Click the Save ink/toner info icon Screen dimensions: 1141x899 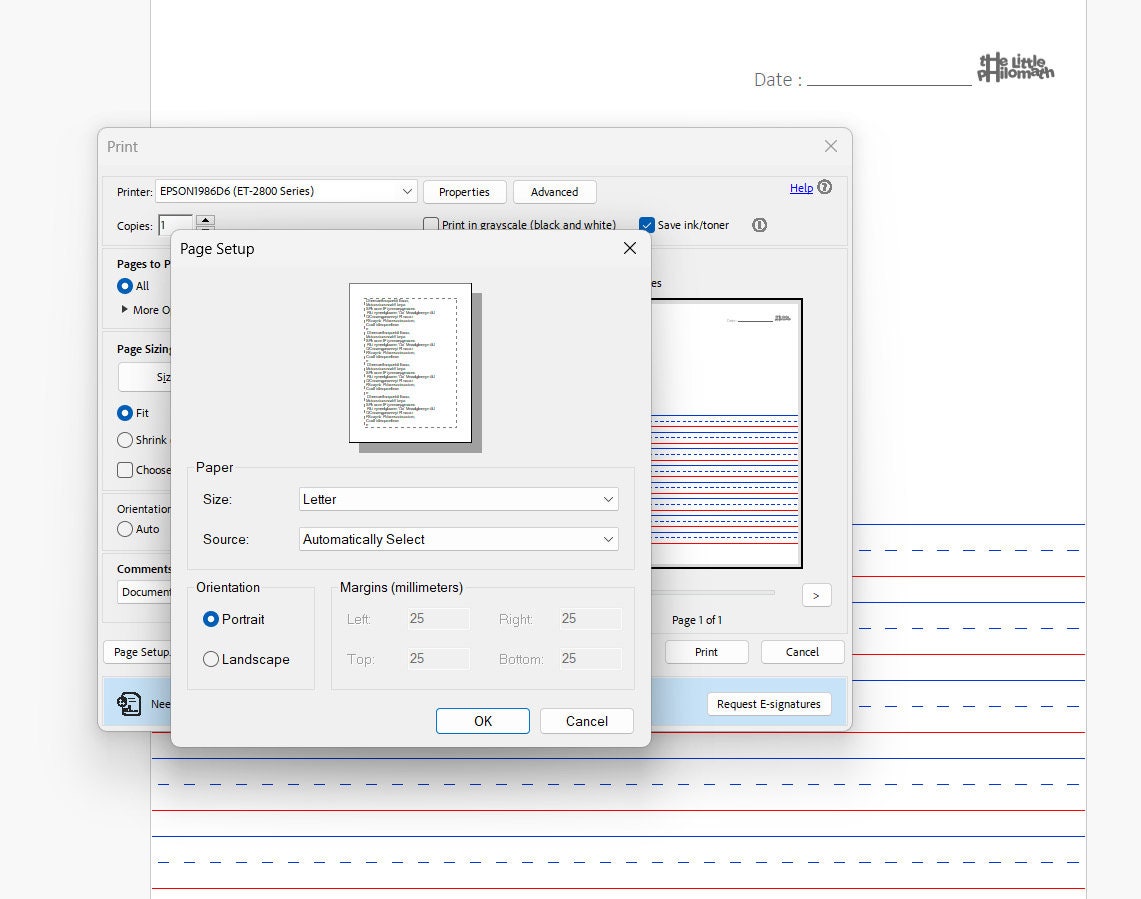tap(759, 225)
